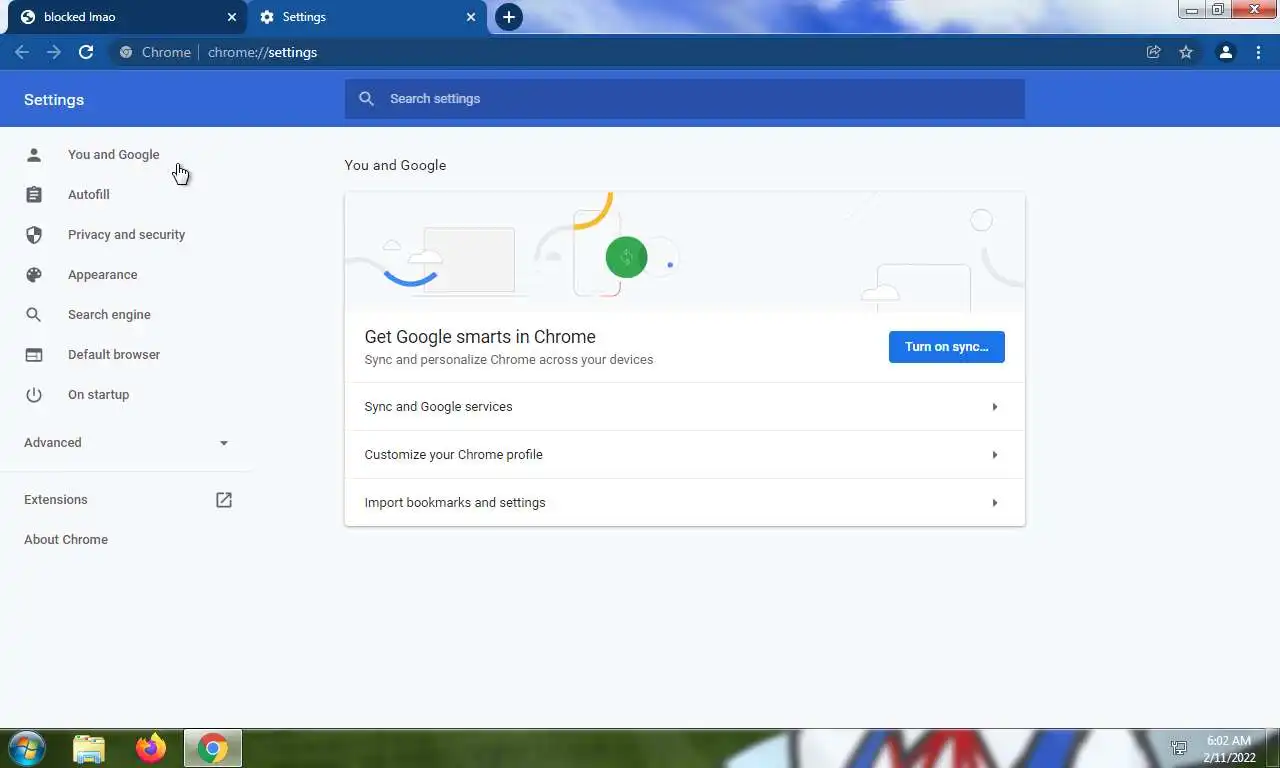Open Import bookmarks and settings row
Screen dimensions: 1280x768
684,503
